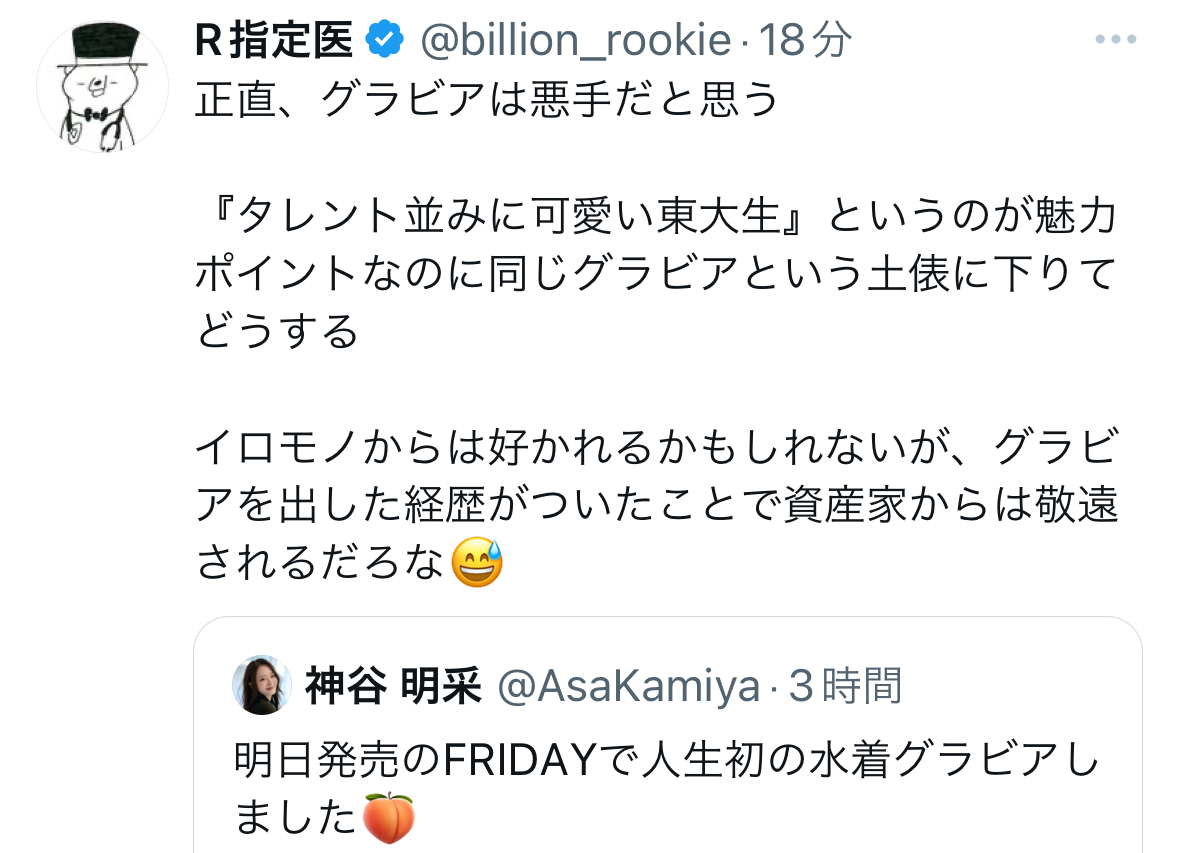Viewport: 1179px width, 853px height.
Task: Open the 神谷 明采 display name
Action: coord(393,685)
